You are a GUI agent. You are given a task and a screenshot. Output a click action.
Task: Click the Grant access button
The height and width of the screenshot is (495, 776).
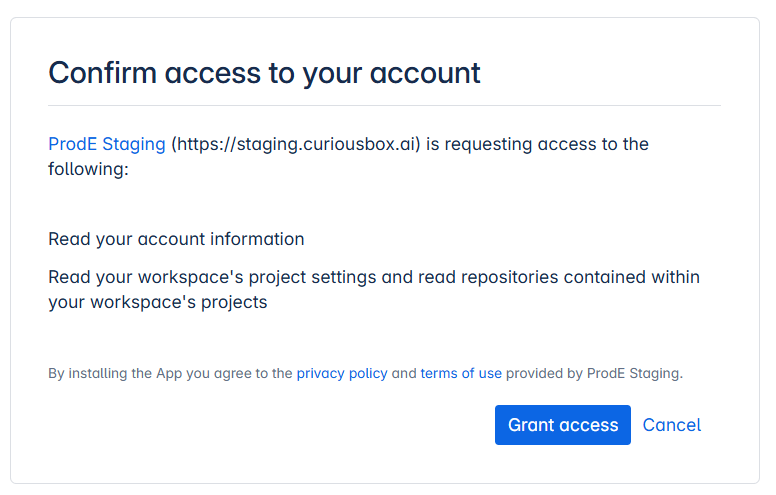[x=563, y=425]
